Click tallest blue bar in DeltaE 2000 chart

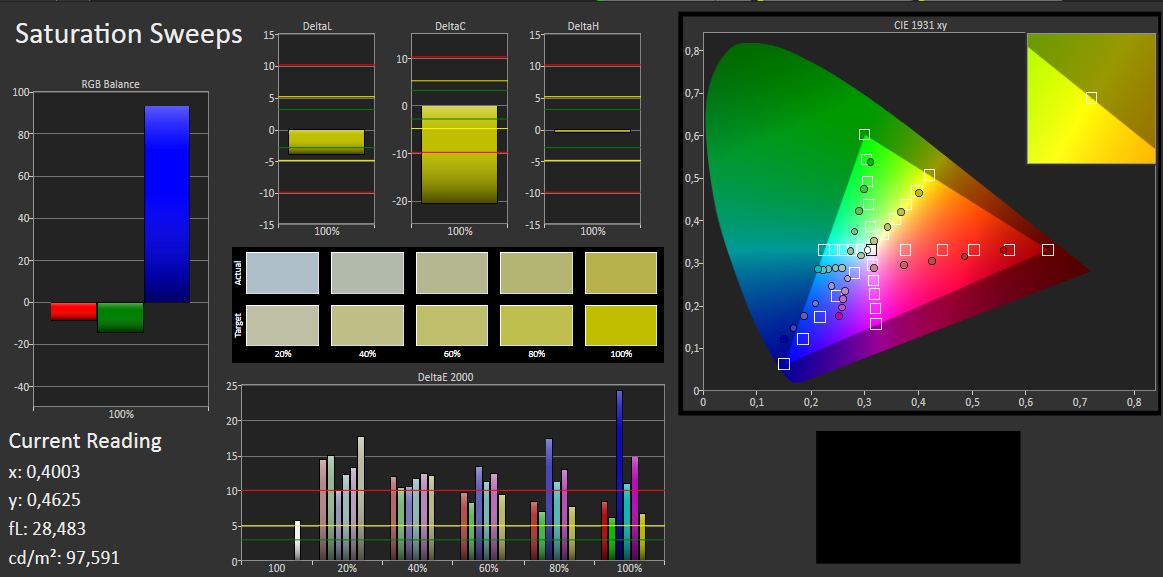click(619, 475)
